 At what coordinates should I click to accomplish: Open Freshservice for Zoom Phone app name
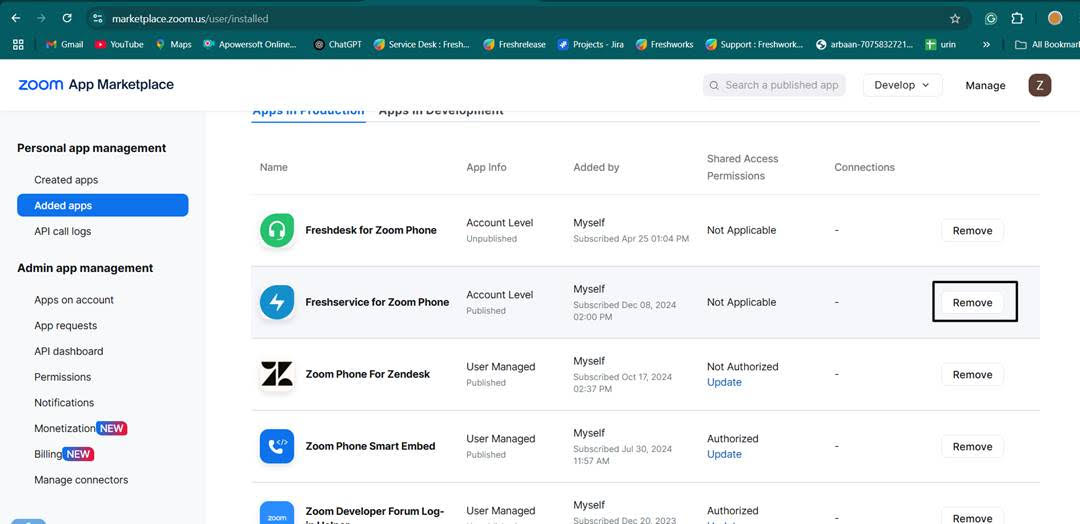coord(377,302)
